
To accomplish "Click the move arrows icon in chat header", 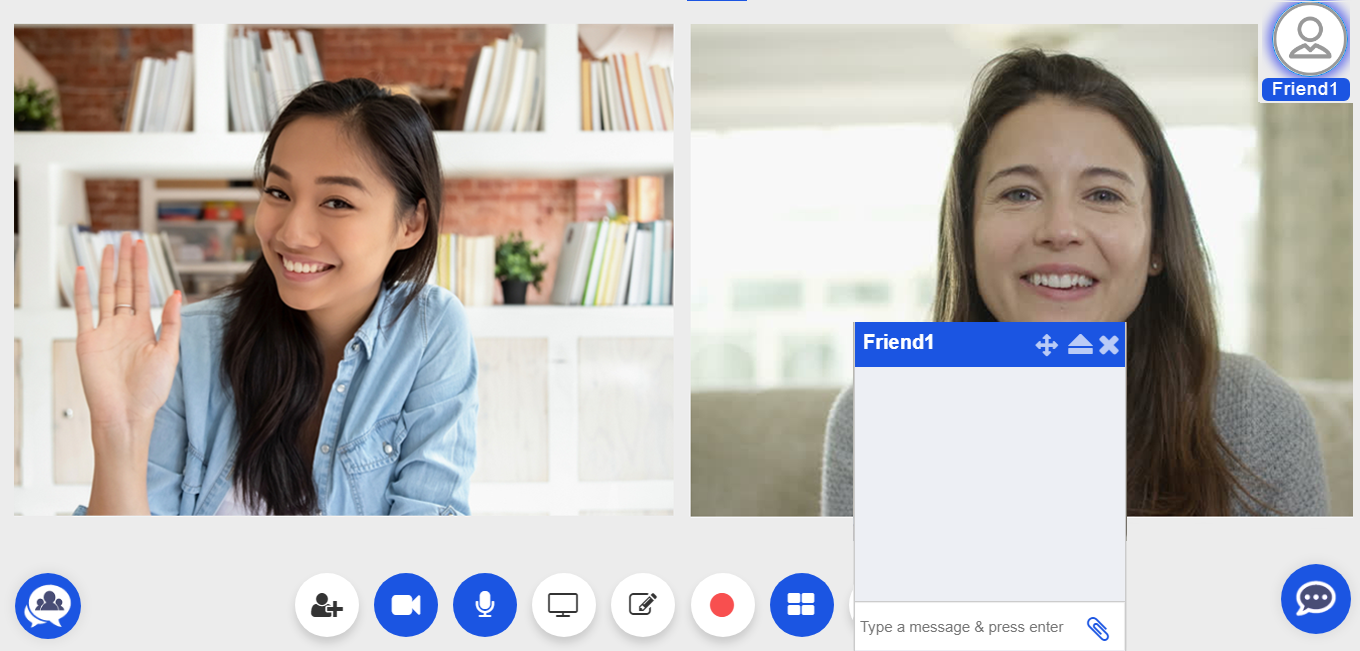I will pyautogui.click(x=1046, y=345).
